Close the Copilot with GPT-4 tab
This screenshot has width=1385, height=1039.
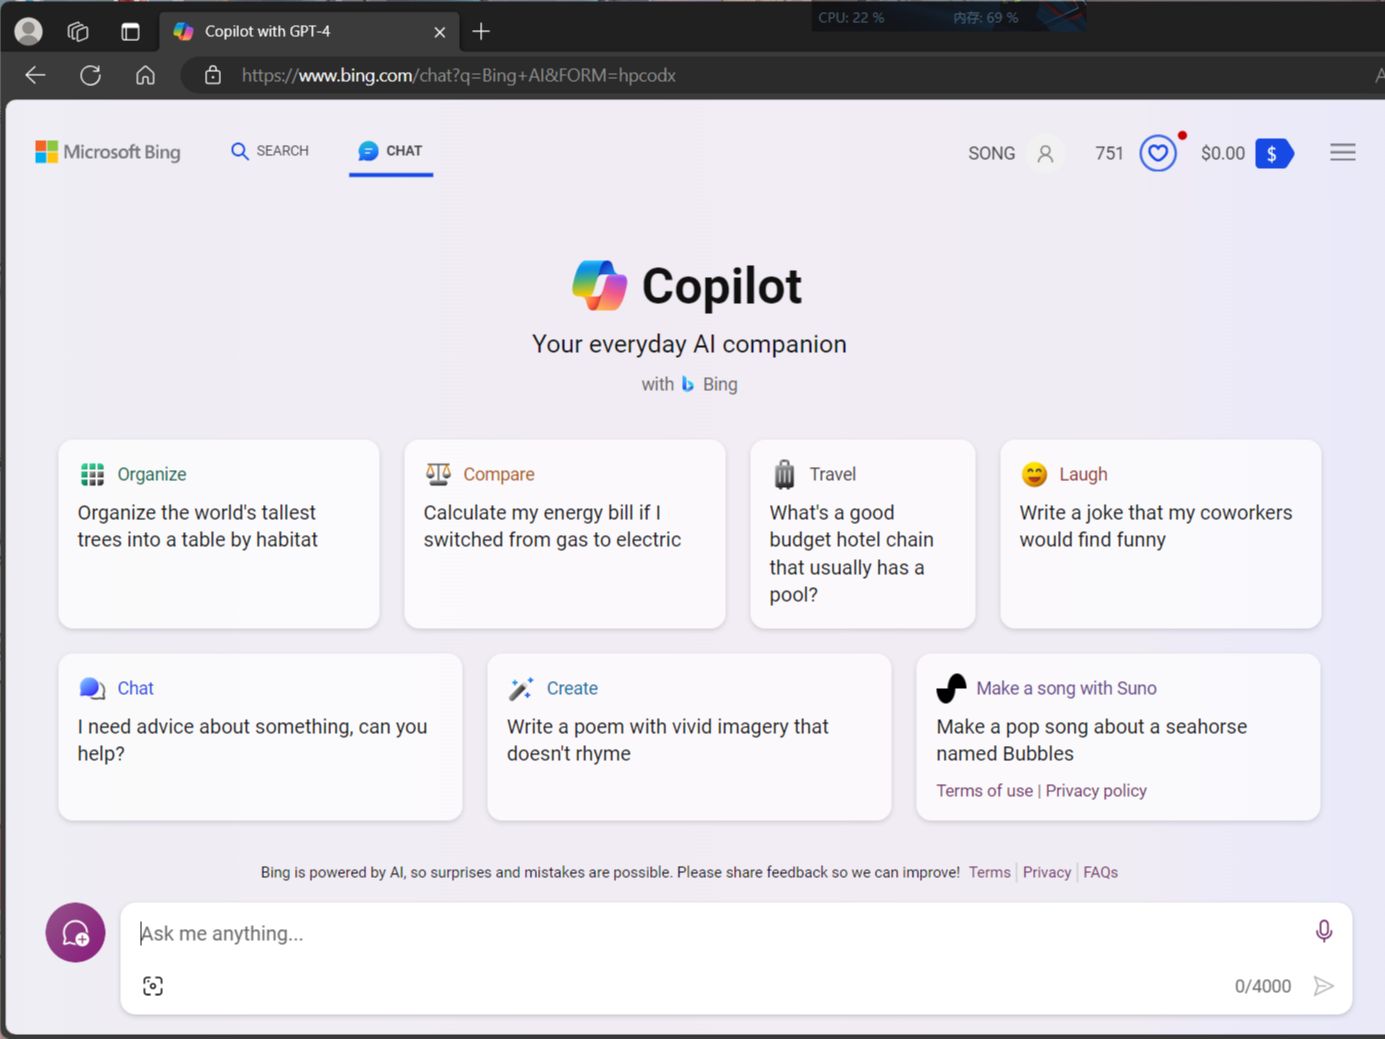click(439, 32)
